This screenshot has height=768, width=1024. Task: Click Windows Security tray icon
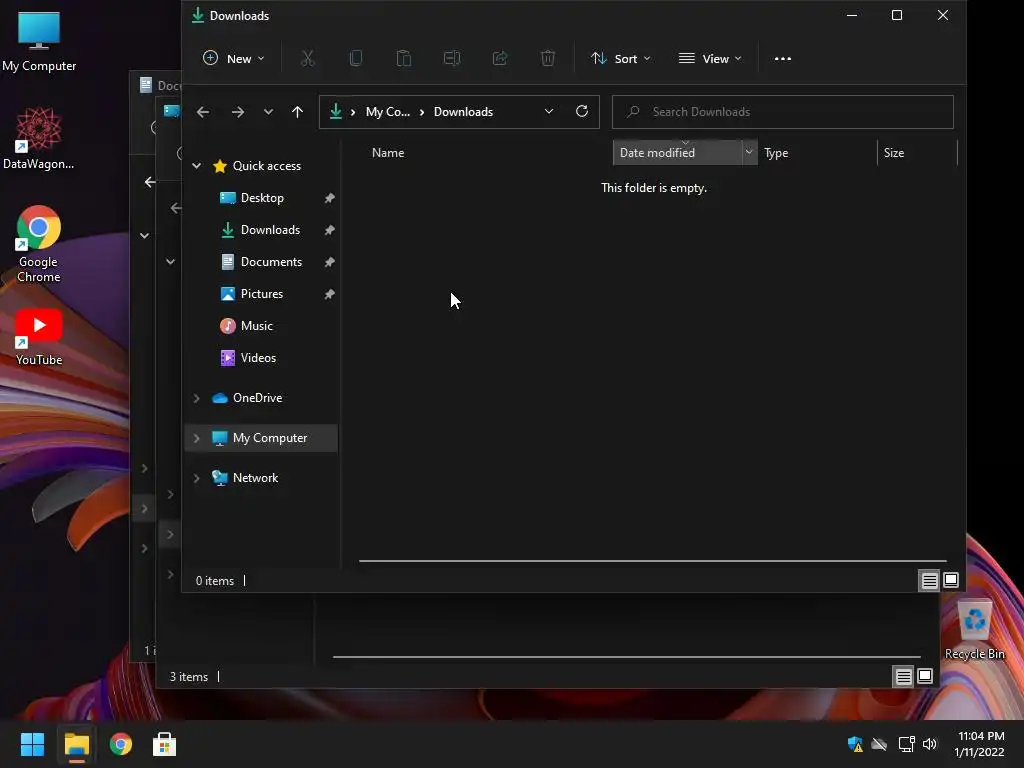855,744
